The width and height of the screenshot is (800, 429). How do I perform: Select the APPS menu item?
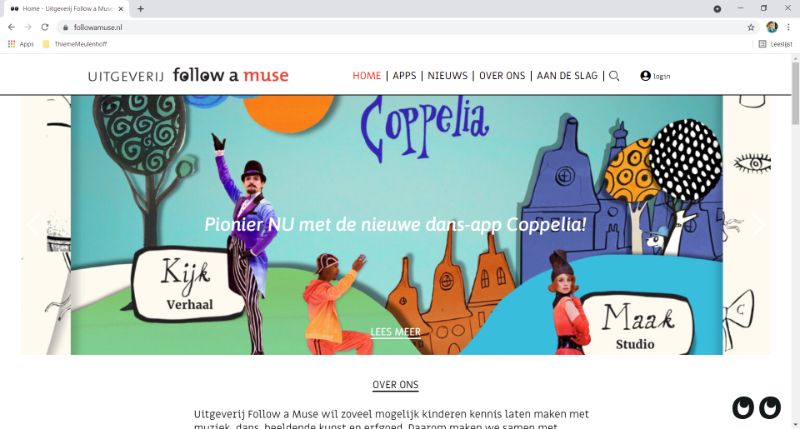405,75
